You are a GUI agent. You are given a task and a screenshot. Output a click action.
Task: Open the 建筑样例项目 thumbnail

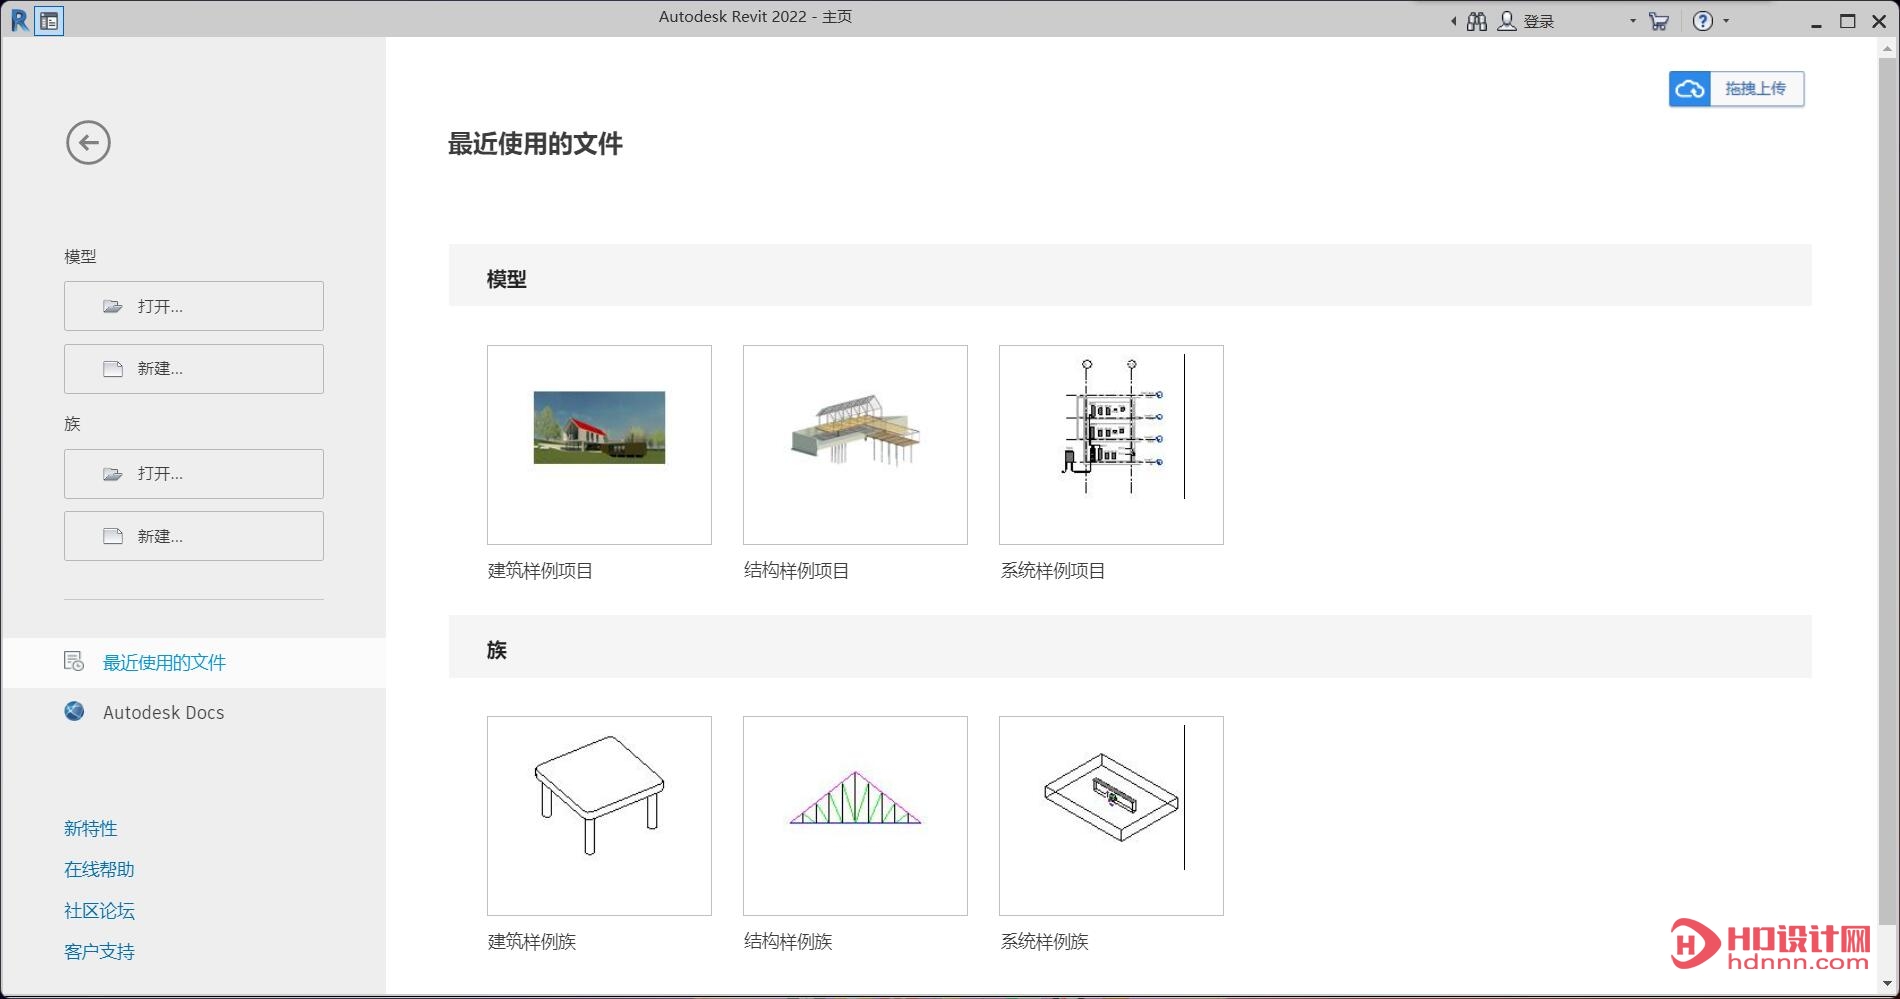click(599, 445)
